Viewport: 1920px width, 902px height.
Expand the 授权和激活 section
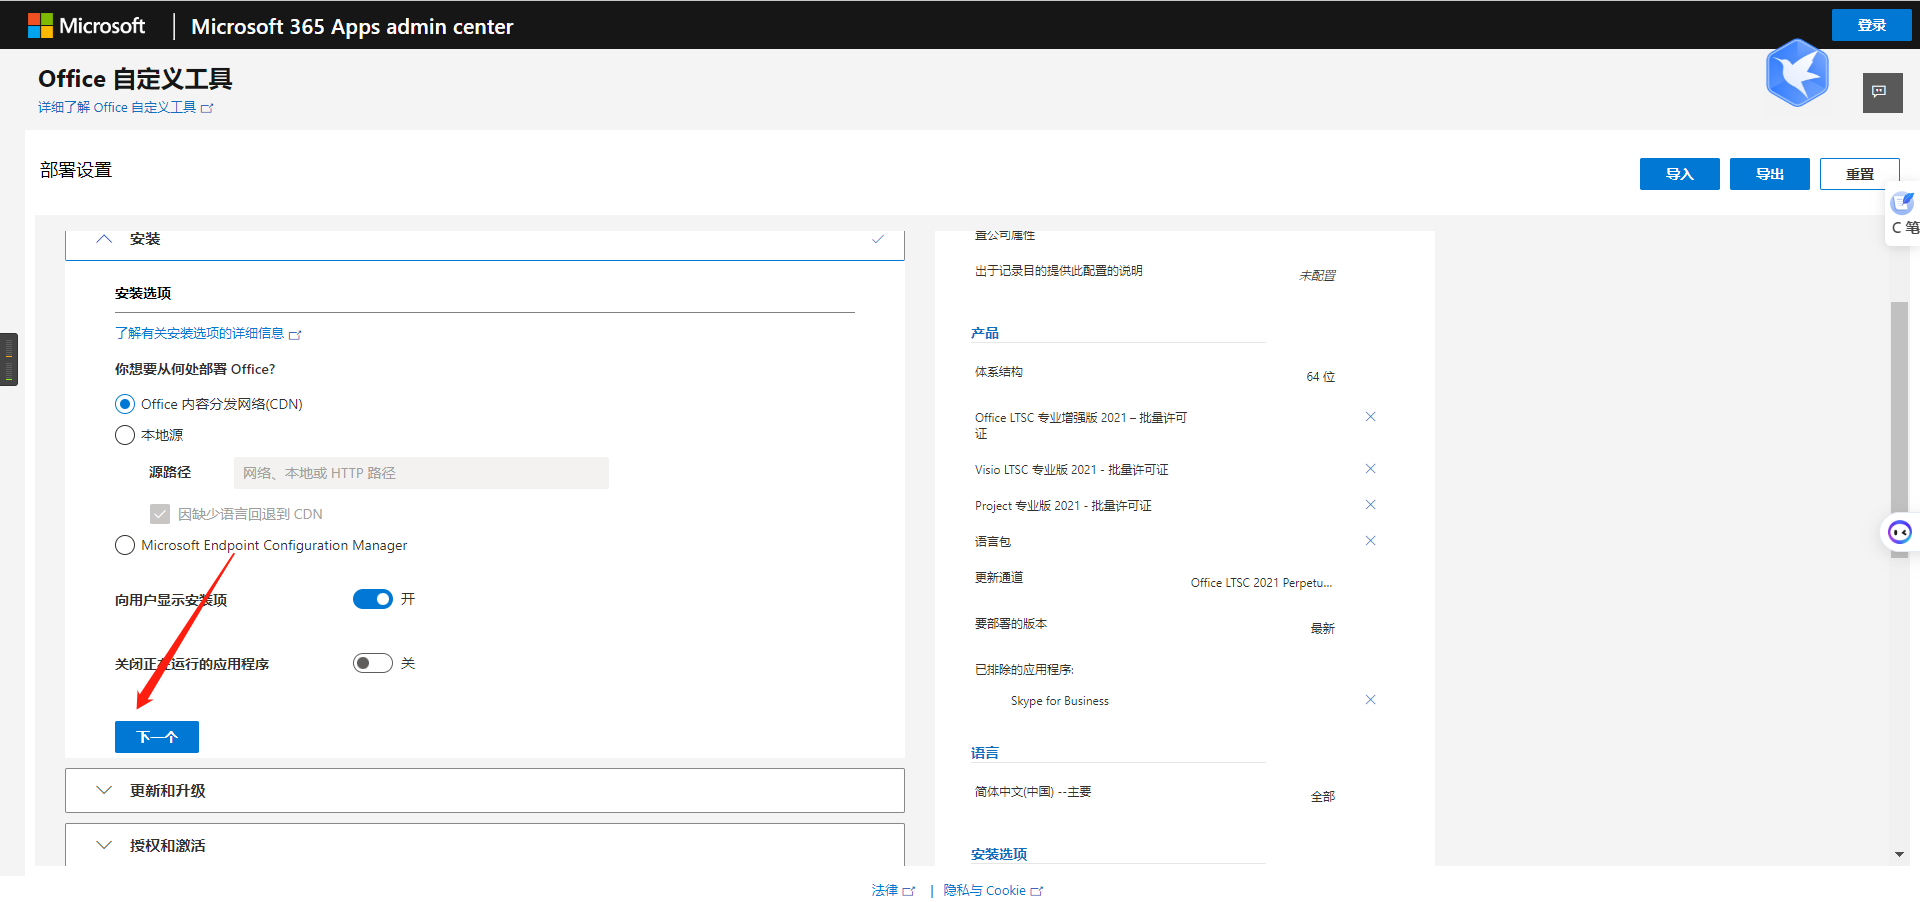tap(104, 845)
